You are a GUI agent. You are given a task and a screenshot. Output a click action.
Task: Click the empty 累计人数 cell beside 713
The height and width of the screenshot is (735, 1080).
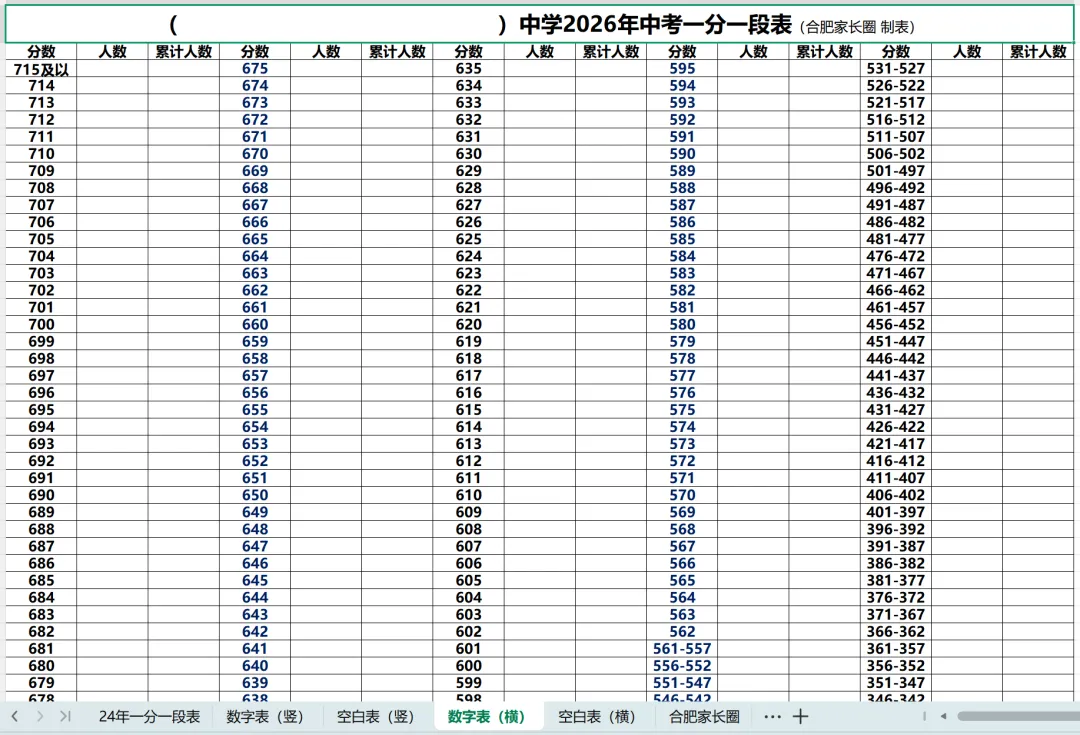183,103
